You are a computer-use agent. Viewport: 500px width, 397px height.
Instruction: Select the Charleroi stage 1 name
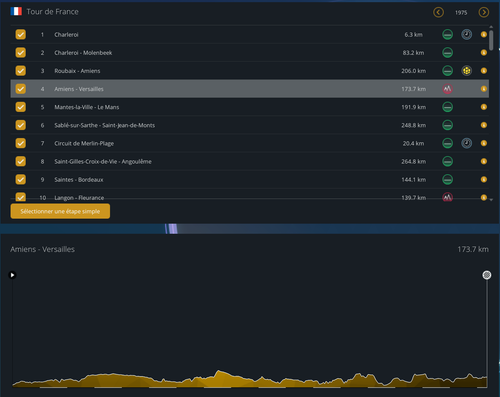(66, 35)
